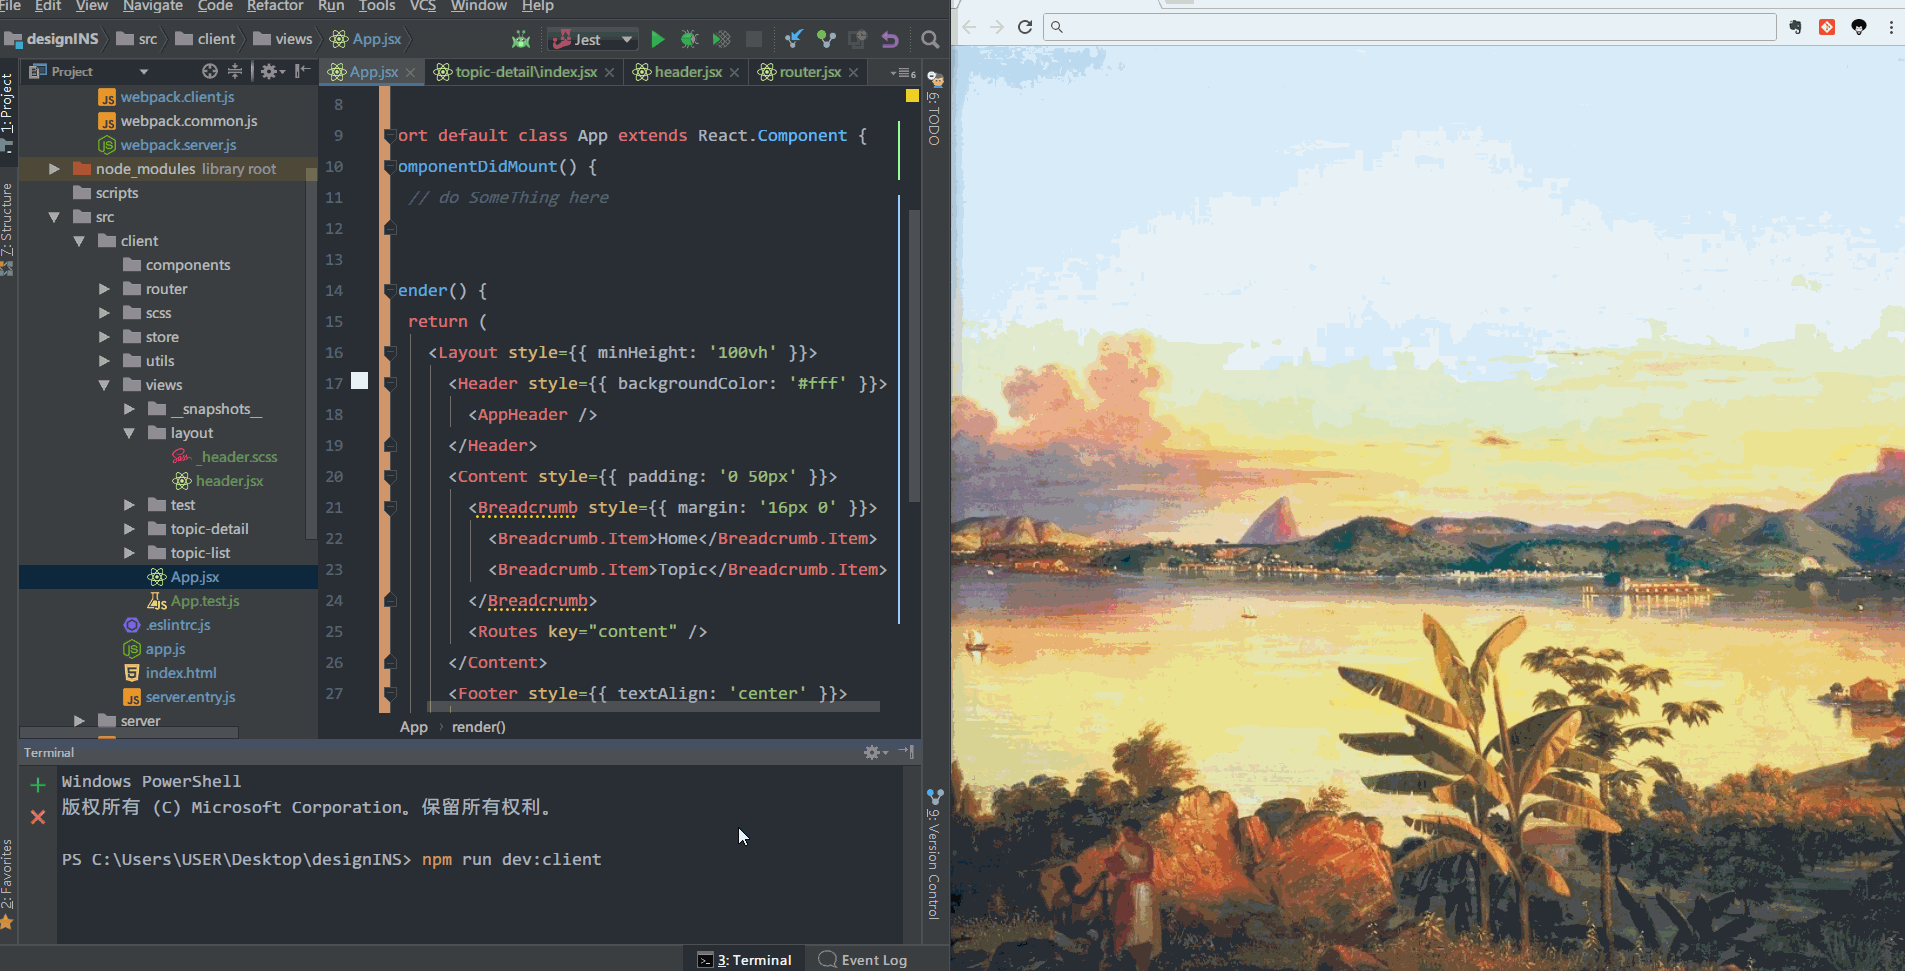Start debugging with the bug icon
1905x971 pixels.
click(691, 39)
